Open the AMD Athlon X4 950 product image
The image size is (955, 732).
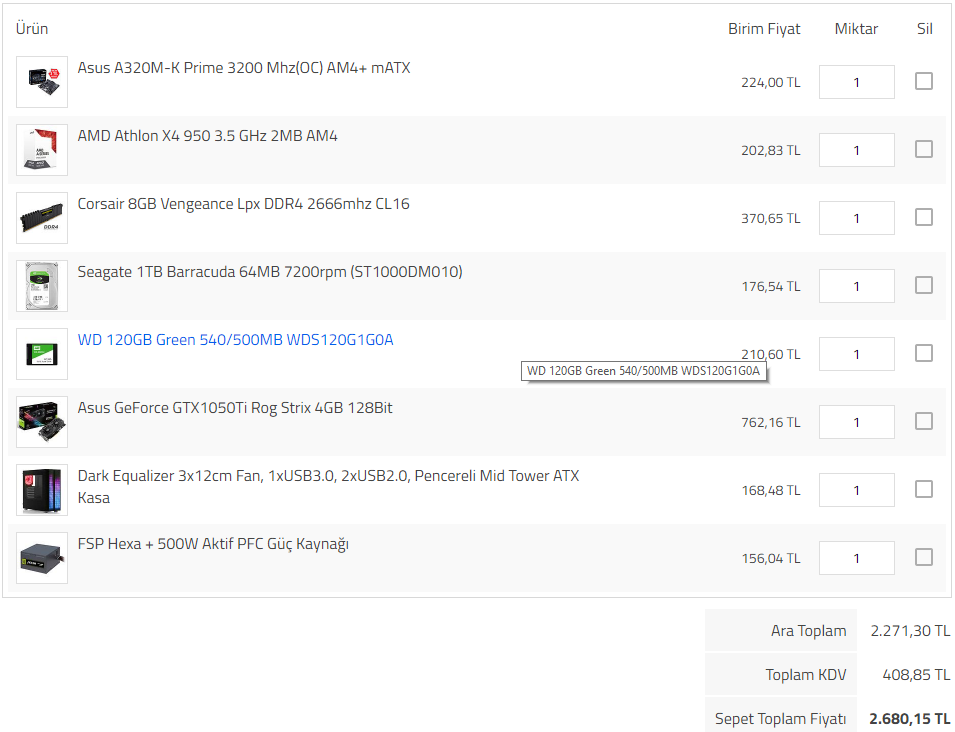tap(42, 150)
